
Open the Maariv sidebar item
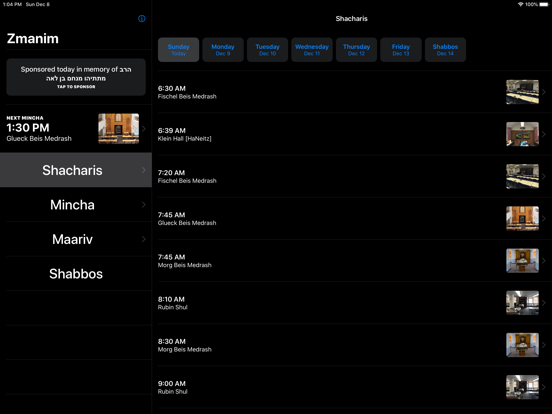coord(76,239)
